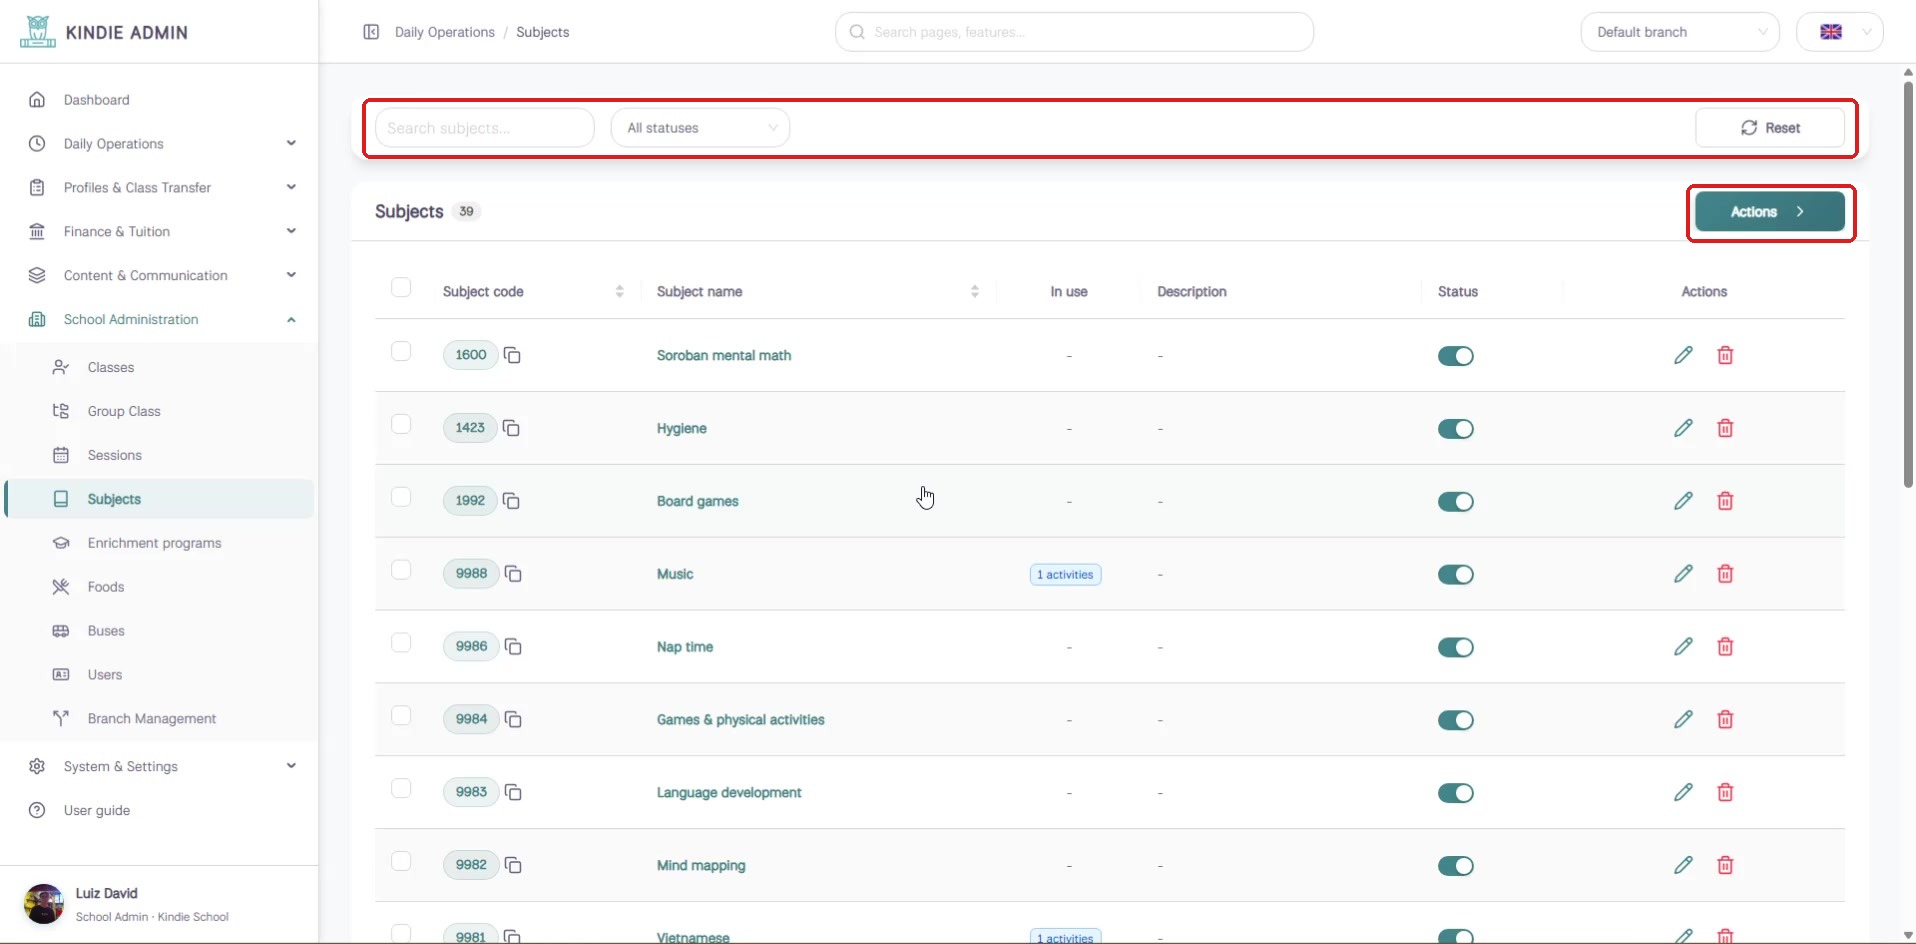Copy subject code 1600
This screenshot has width=1916, height=944.
tap(512, 355)
